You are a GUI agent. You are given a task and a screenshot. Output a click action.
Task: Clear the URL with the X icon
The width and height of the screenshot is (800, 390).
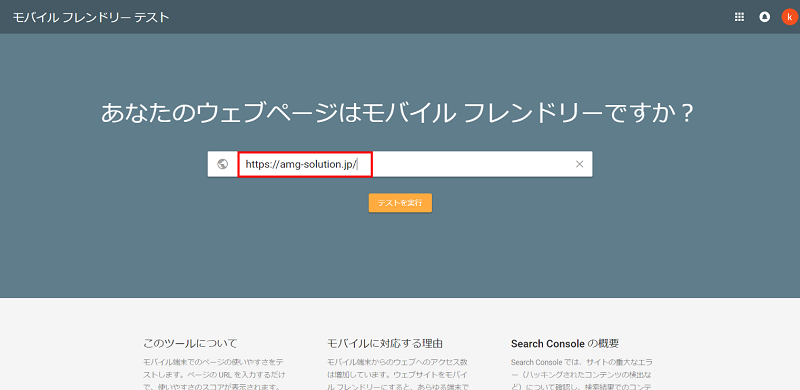[x=579, y=164]
